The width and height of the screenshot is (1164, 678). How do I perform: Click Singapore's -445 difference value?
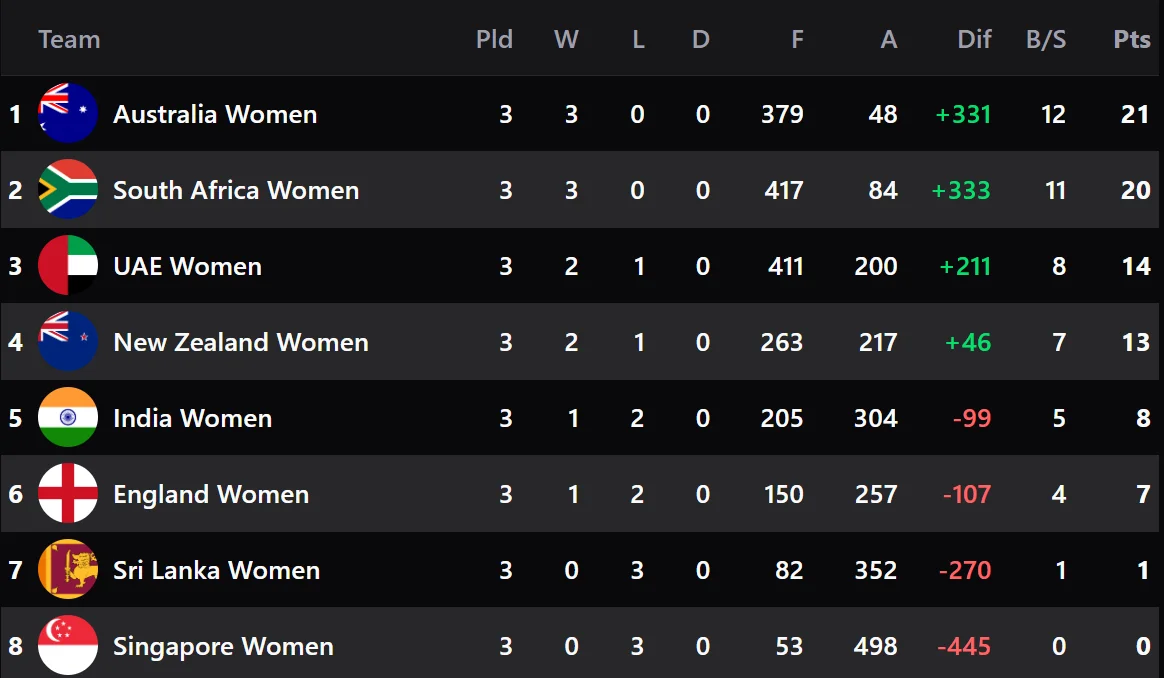964,646
